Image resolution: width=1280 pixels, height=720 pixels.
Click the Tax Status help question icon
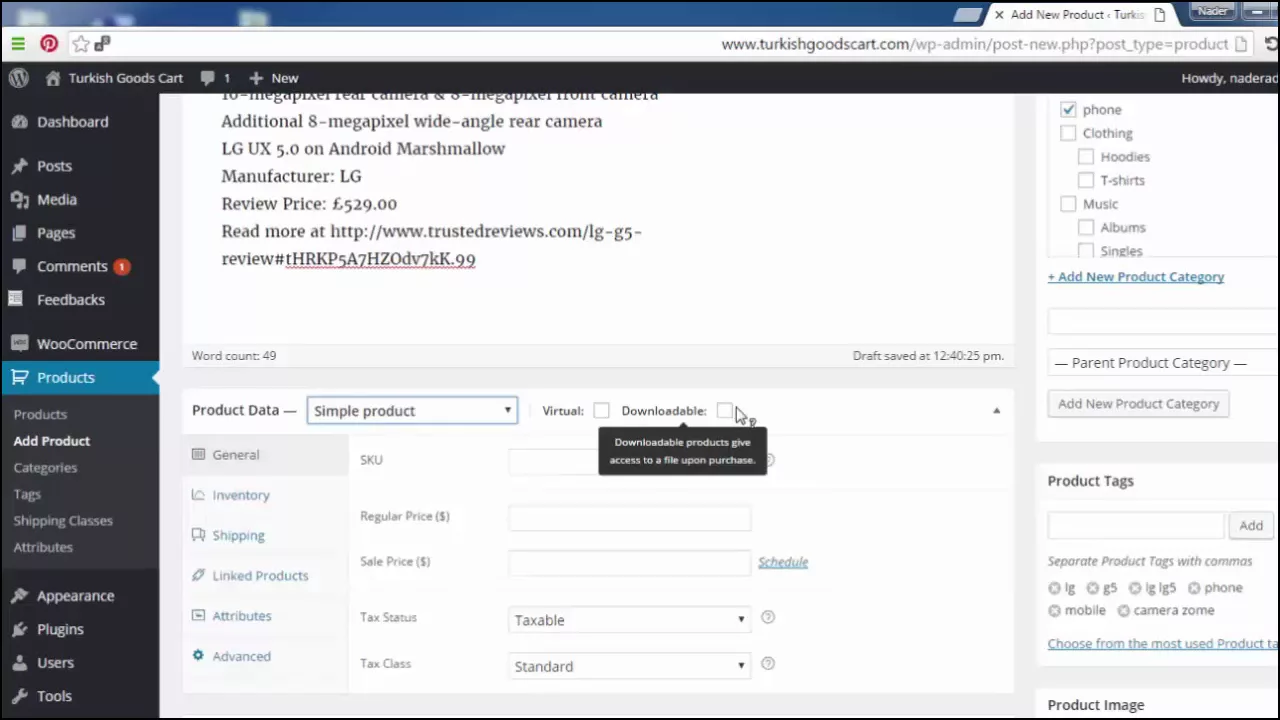pos(768,618)
